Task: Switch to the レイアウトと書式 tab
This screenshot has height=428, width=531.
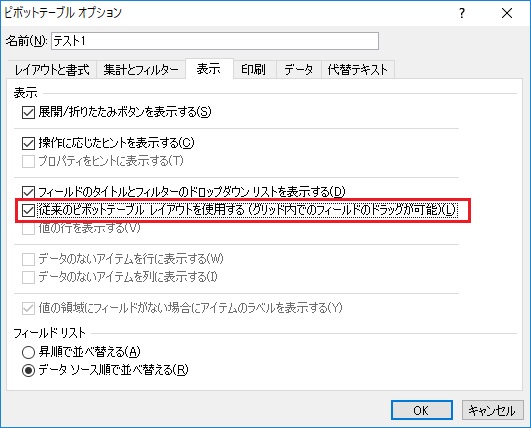Action: tap(52, 70)
